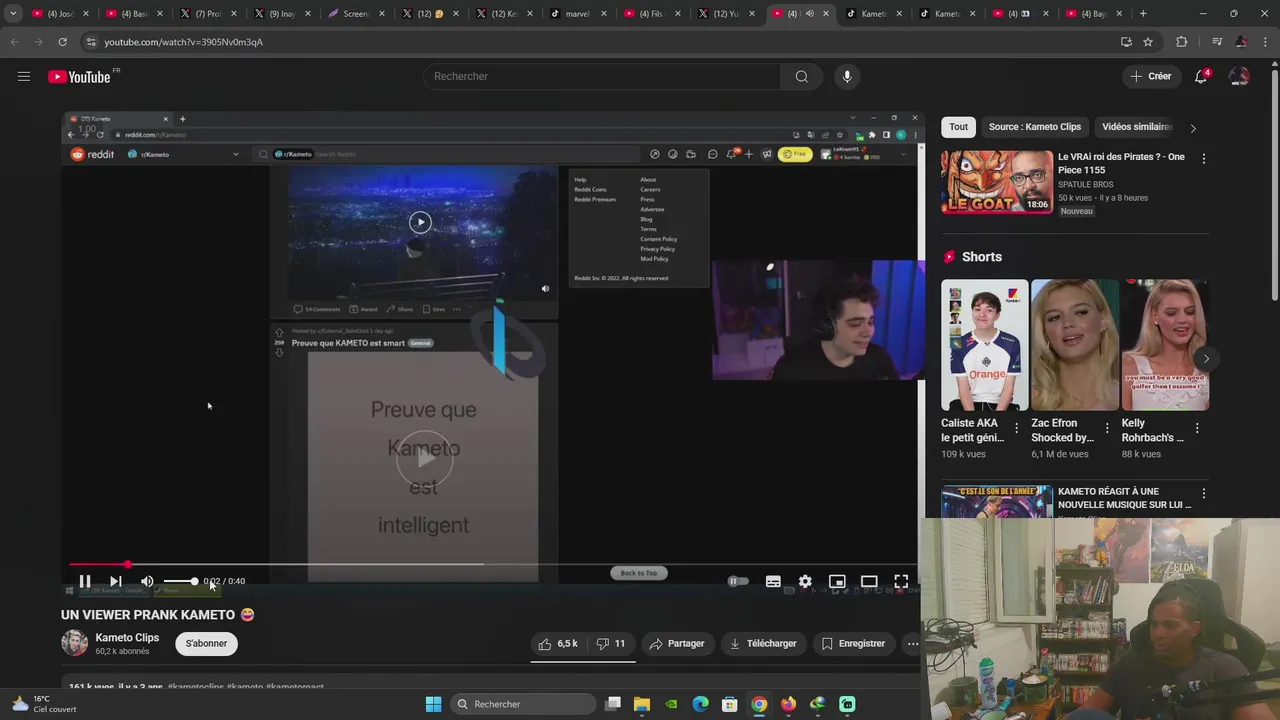This screenshot has width=1280, height=720.
Task: Open Chrome media controls icon
Action: click(1217, 42)
